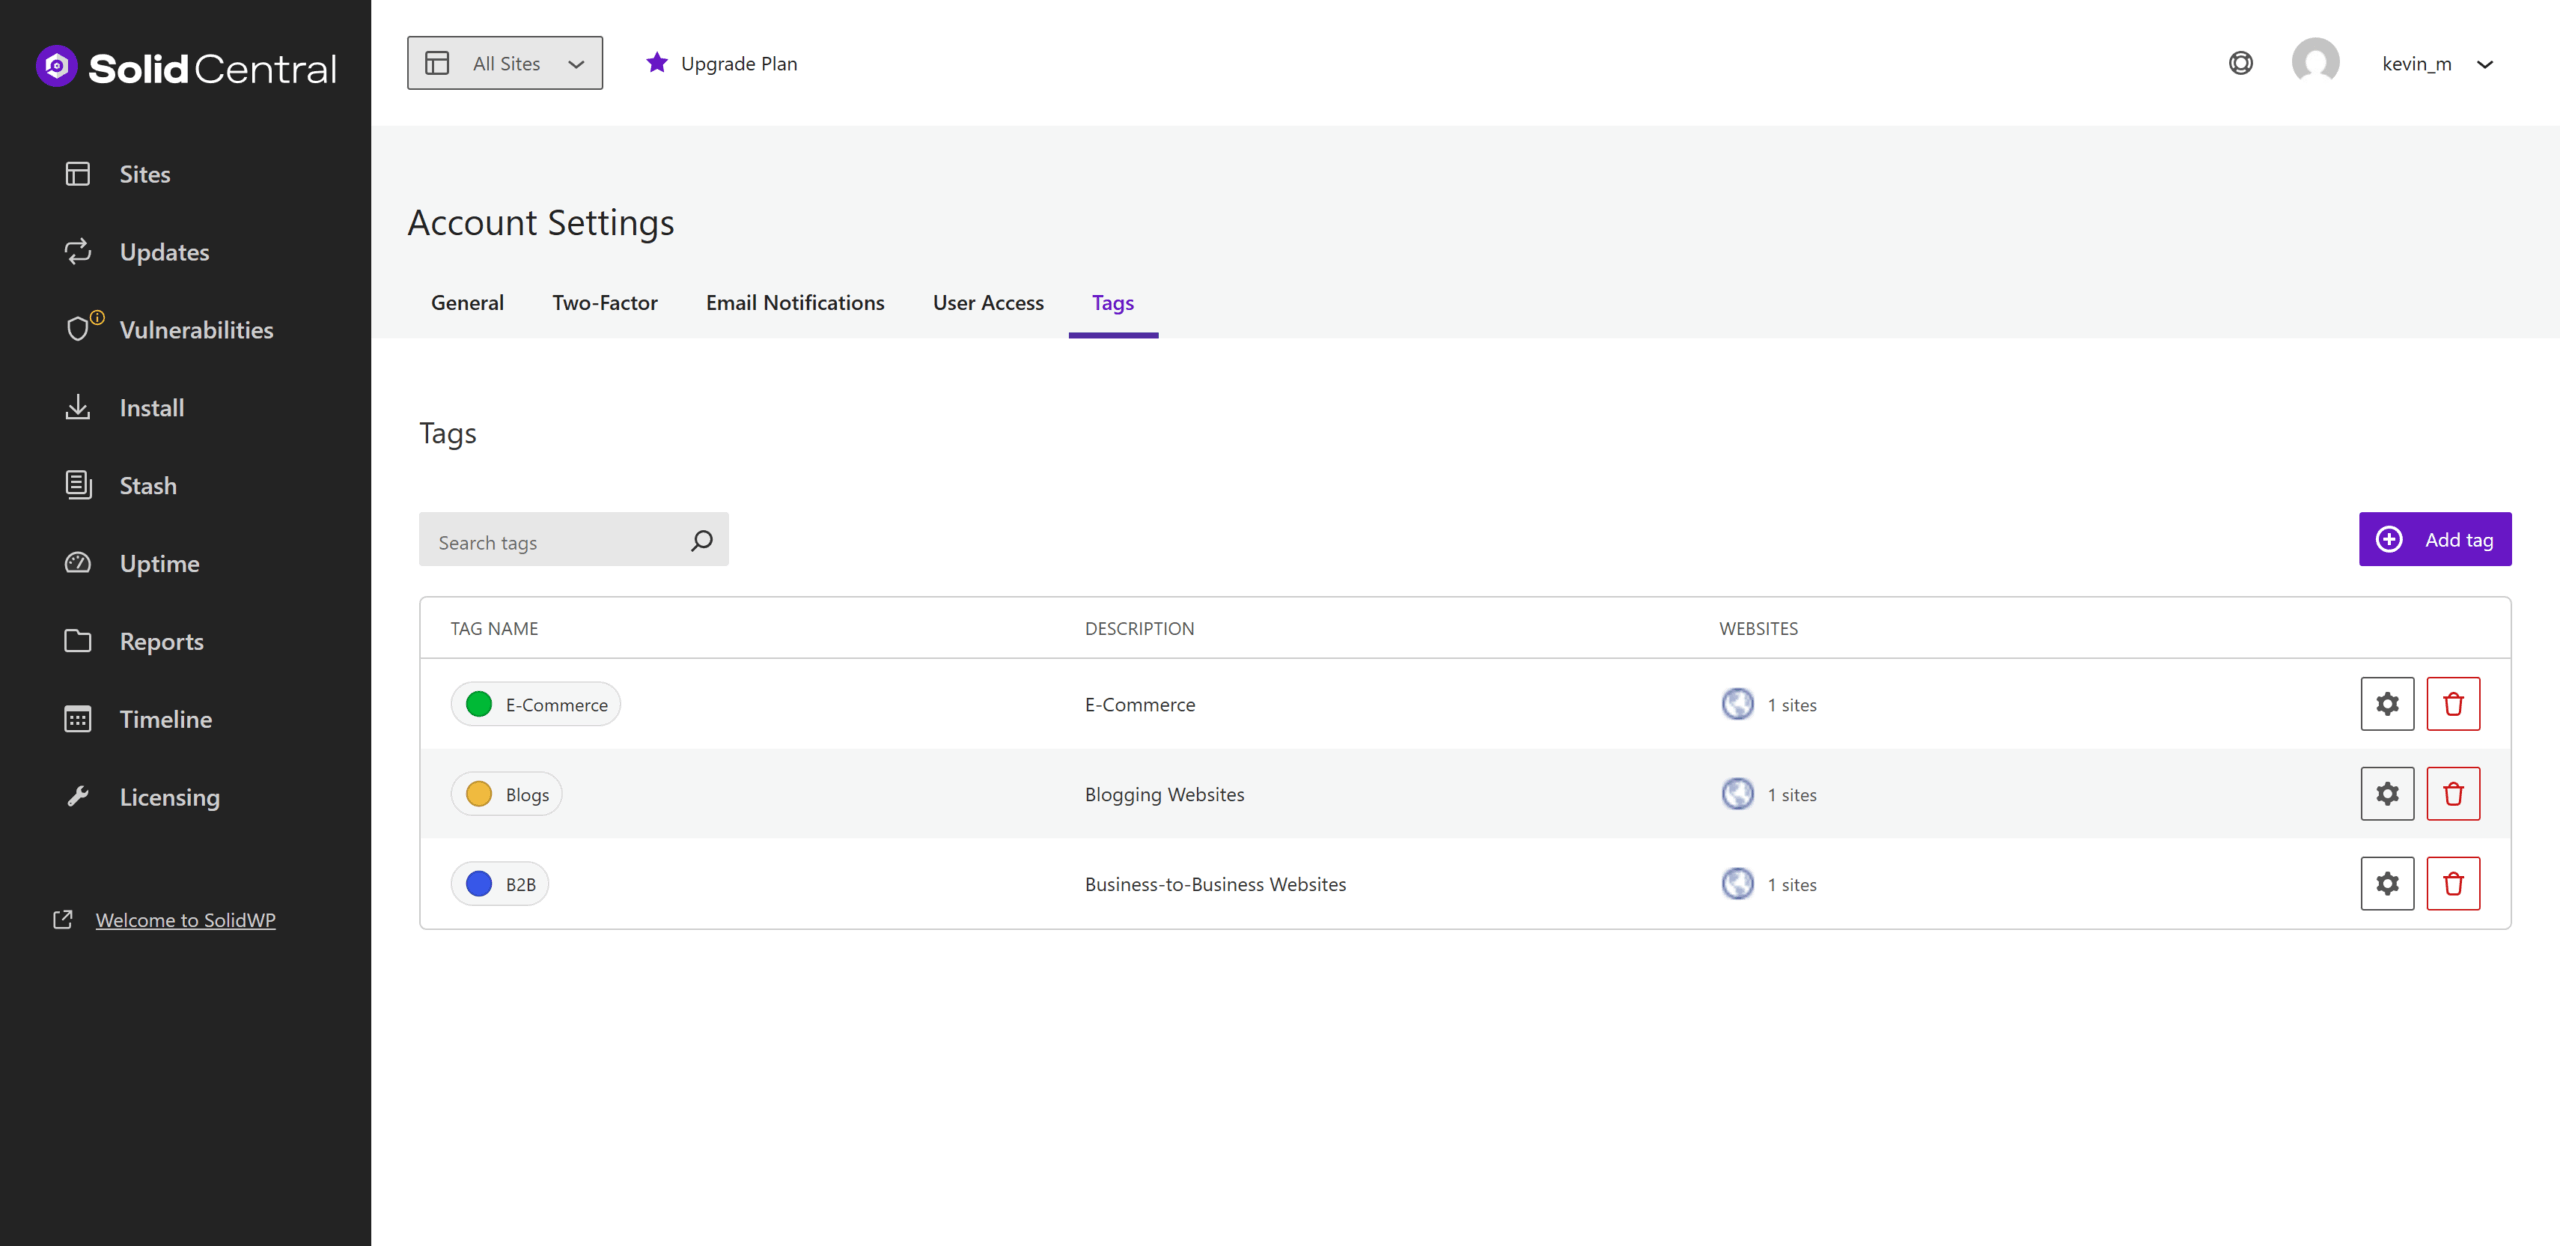Delete the Blogs tag
This screenshot has width=2560, height=1246.
click(x=2453, y=793)
